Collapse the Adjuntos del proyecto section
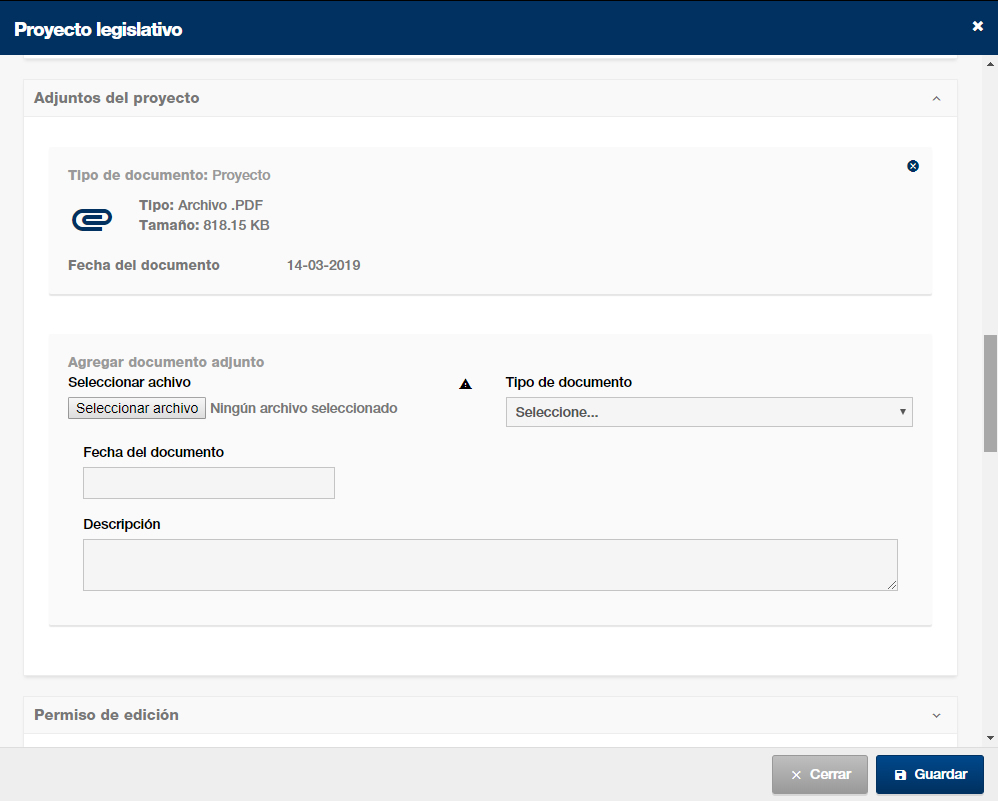 (936, 99)
